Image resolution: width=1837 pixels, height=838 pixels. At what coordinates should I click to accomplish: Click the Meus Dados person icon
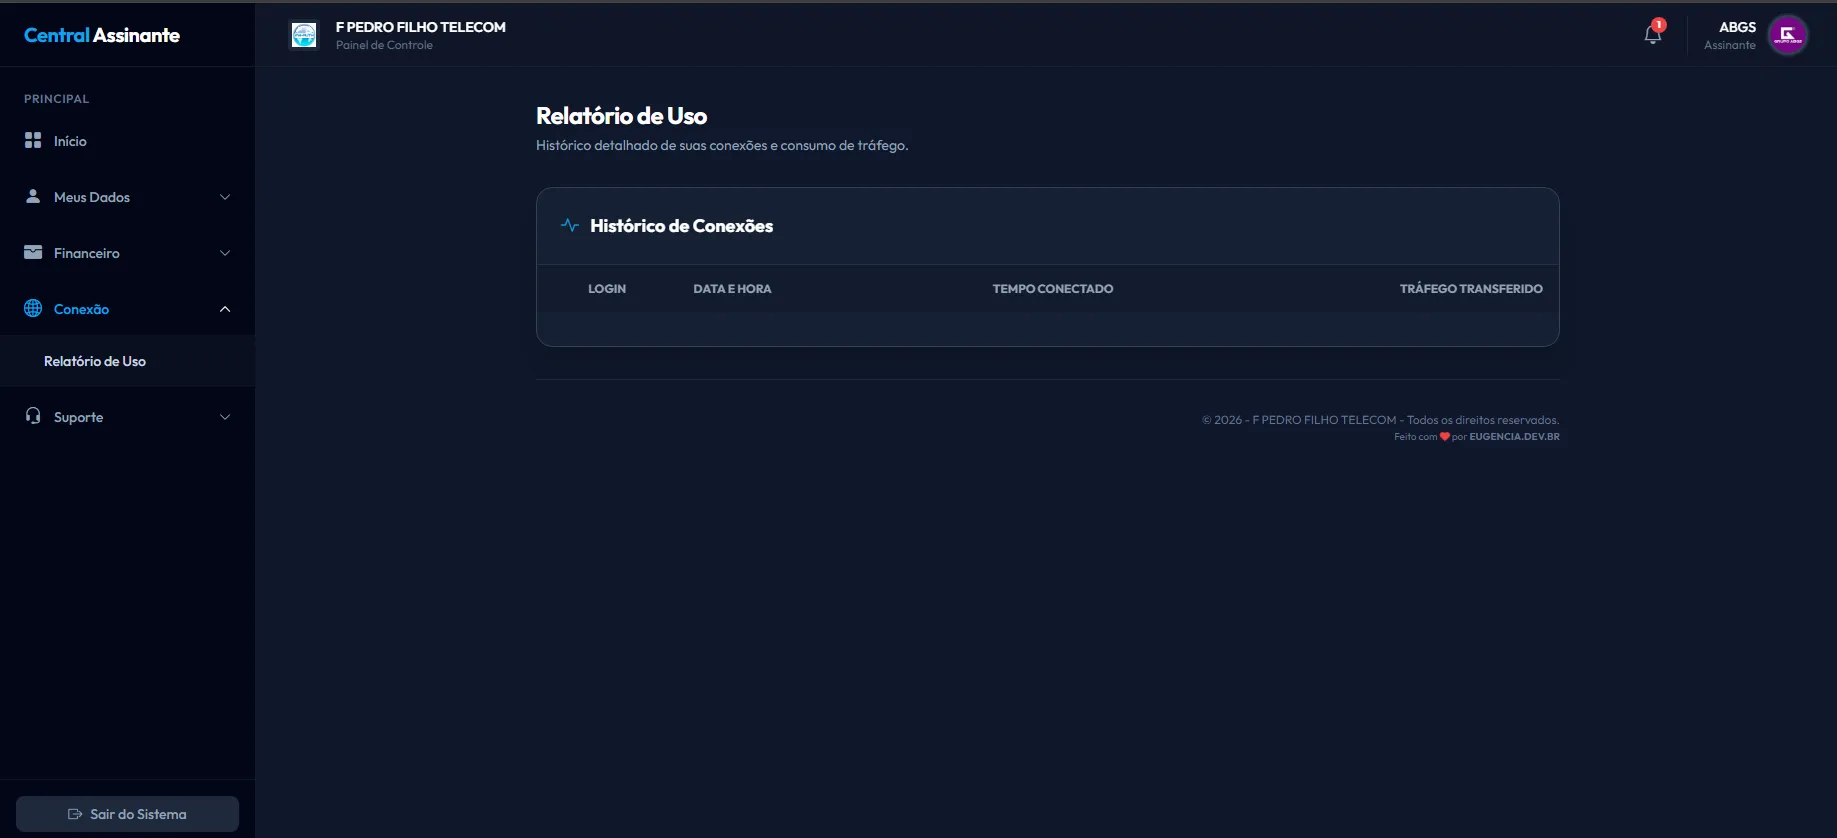33,197
